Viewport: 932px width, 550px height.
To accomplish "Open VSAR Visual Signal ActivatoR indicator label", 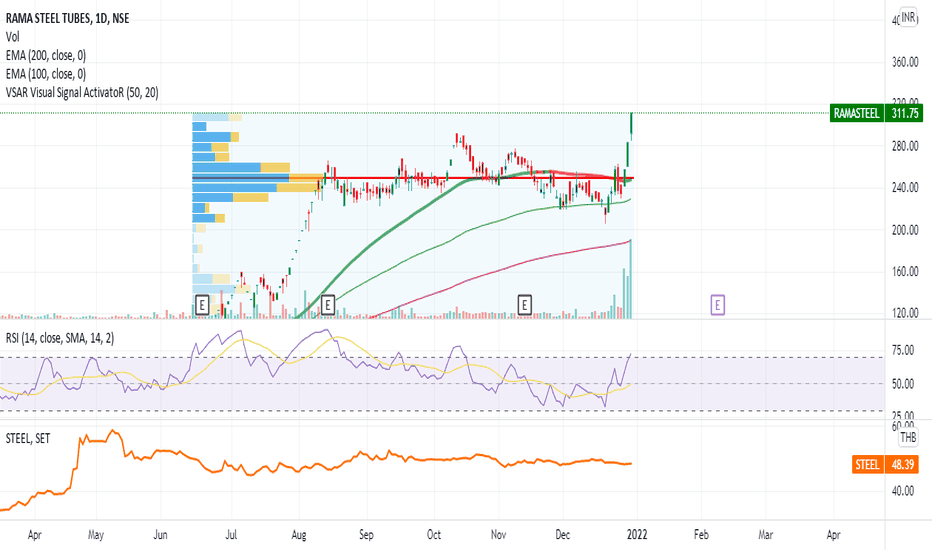I will [82, 92].
